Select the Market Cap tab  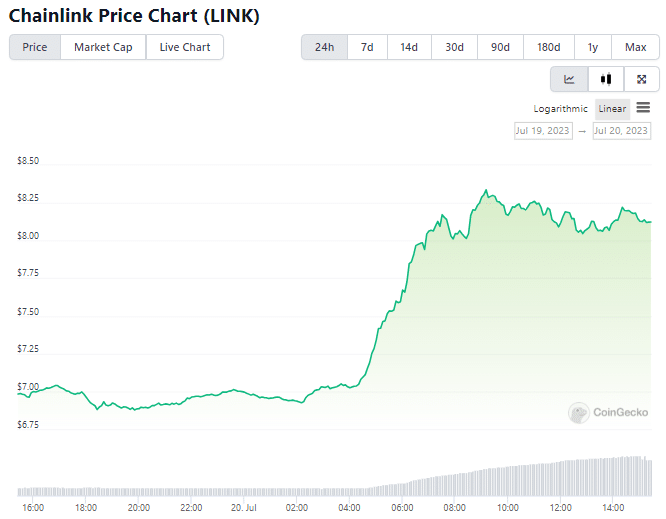click(x=103, y=47)
